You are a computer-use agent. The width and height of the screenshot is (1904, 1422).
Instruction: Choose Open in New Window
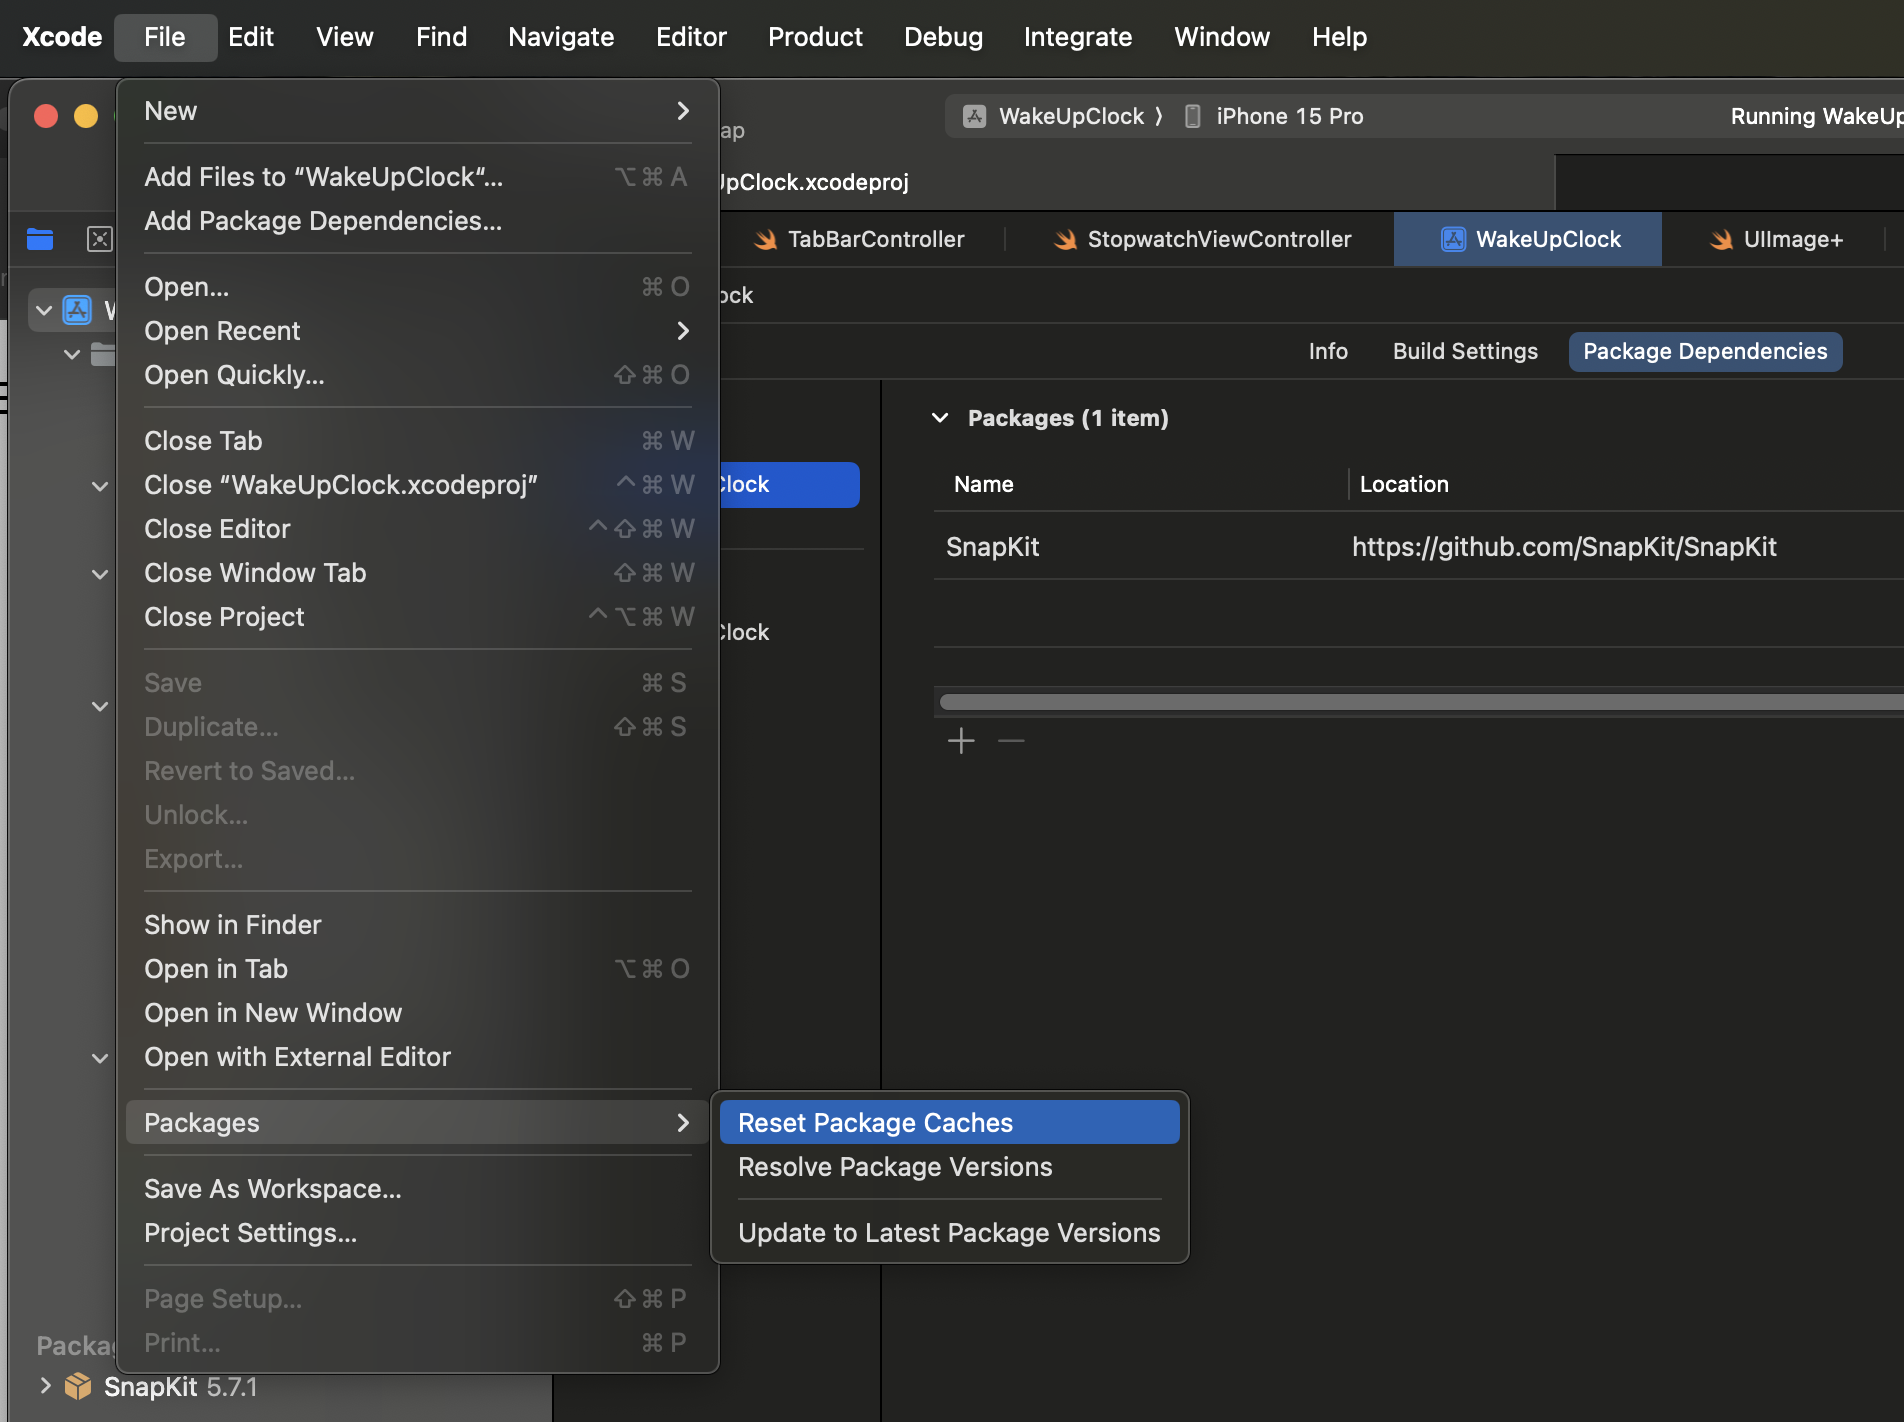(x=418, y=1013)
